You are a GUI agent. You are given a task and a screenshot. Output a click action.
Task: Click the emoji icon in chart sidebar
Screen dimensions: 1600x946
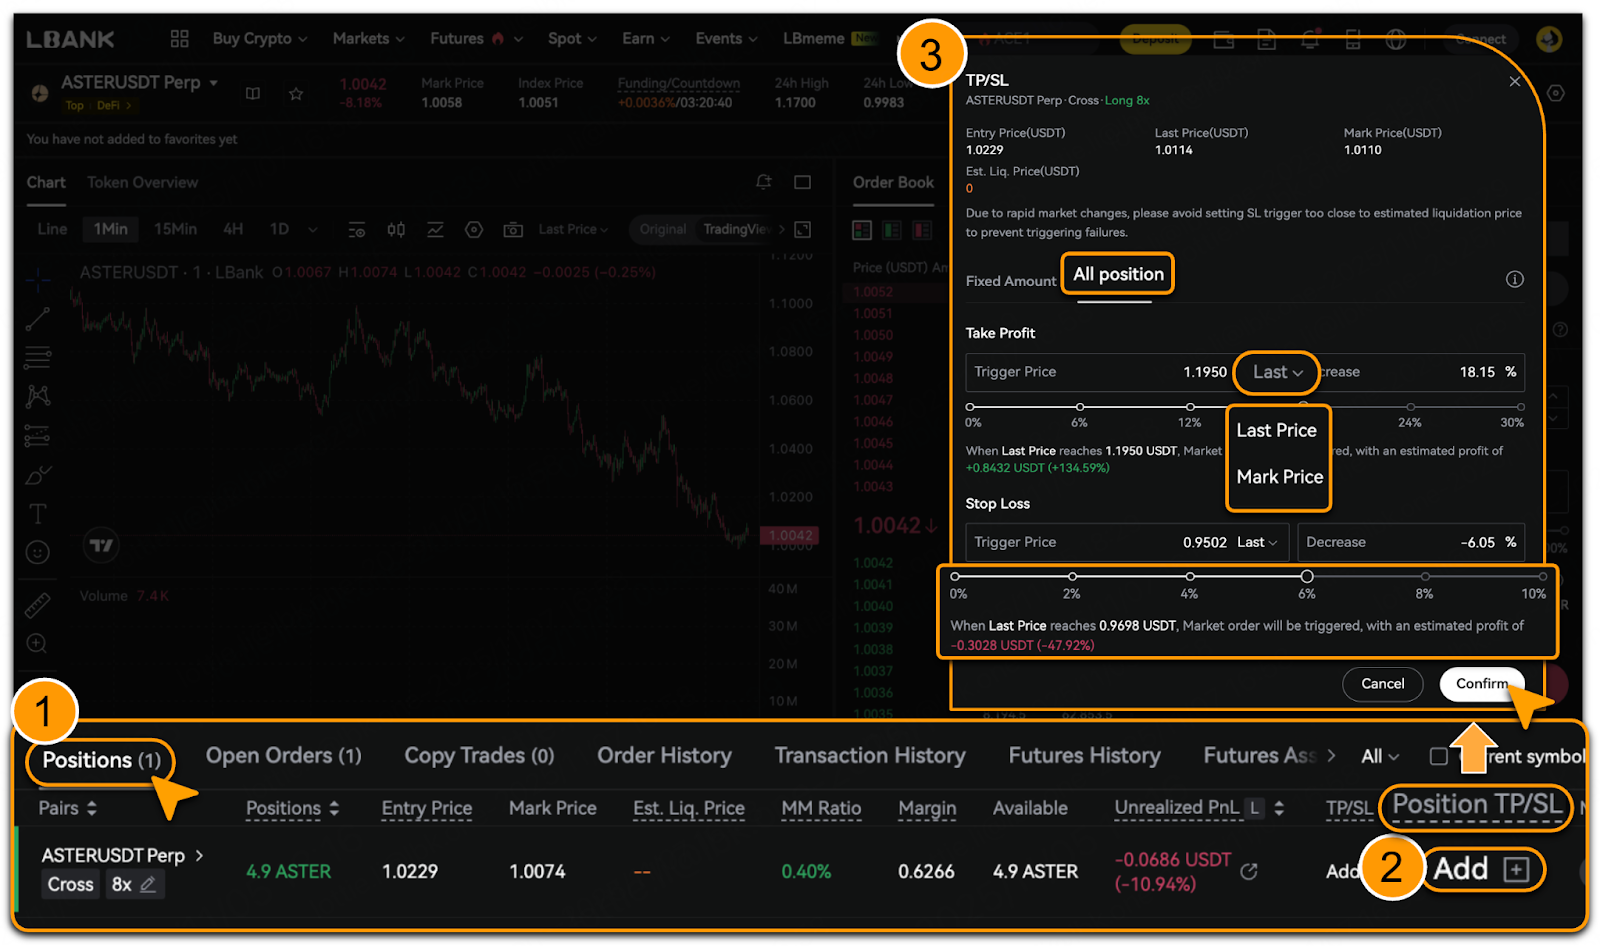[x=37, y=552]
